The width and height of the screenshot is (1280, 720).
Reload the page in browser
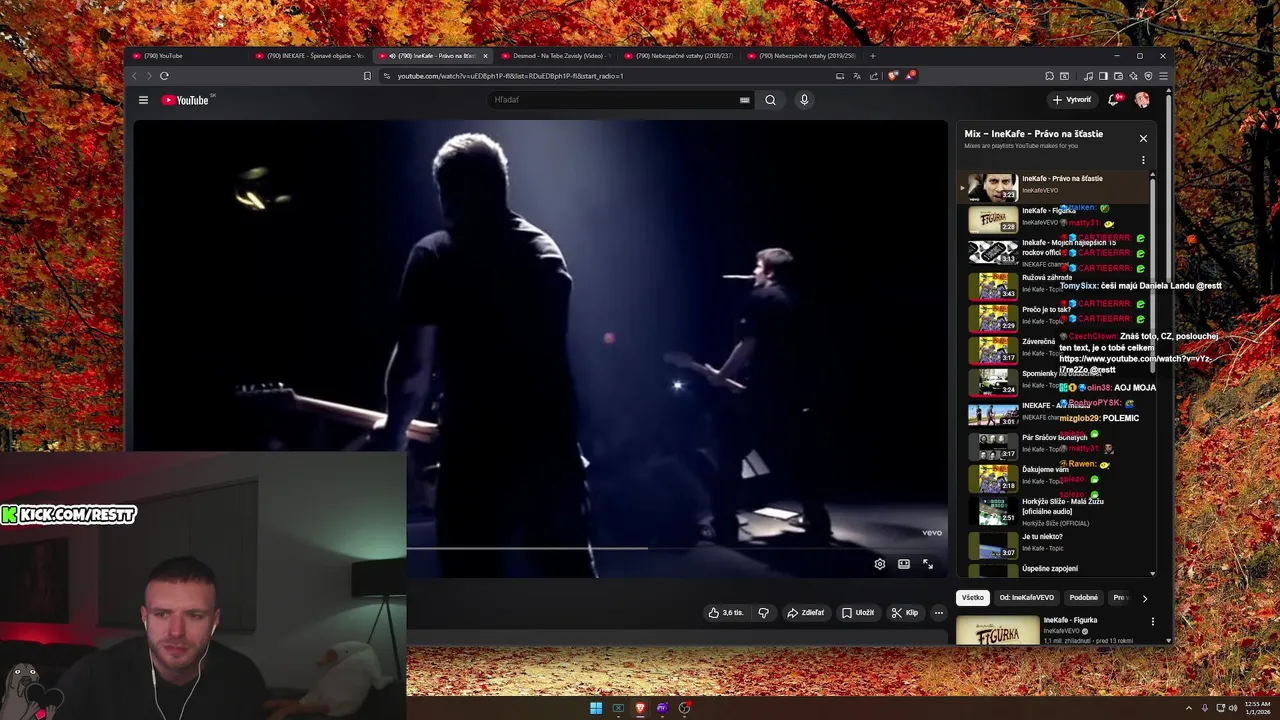click(164, 76)
